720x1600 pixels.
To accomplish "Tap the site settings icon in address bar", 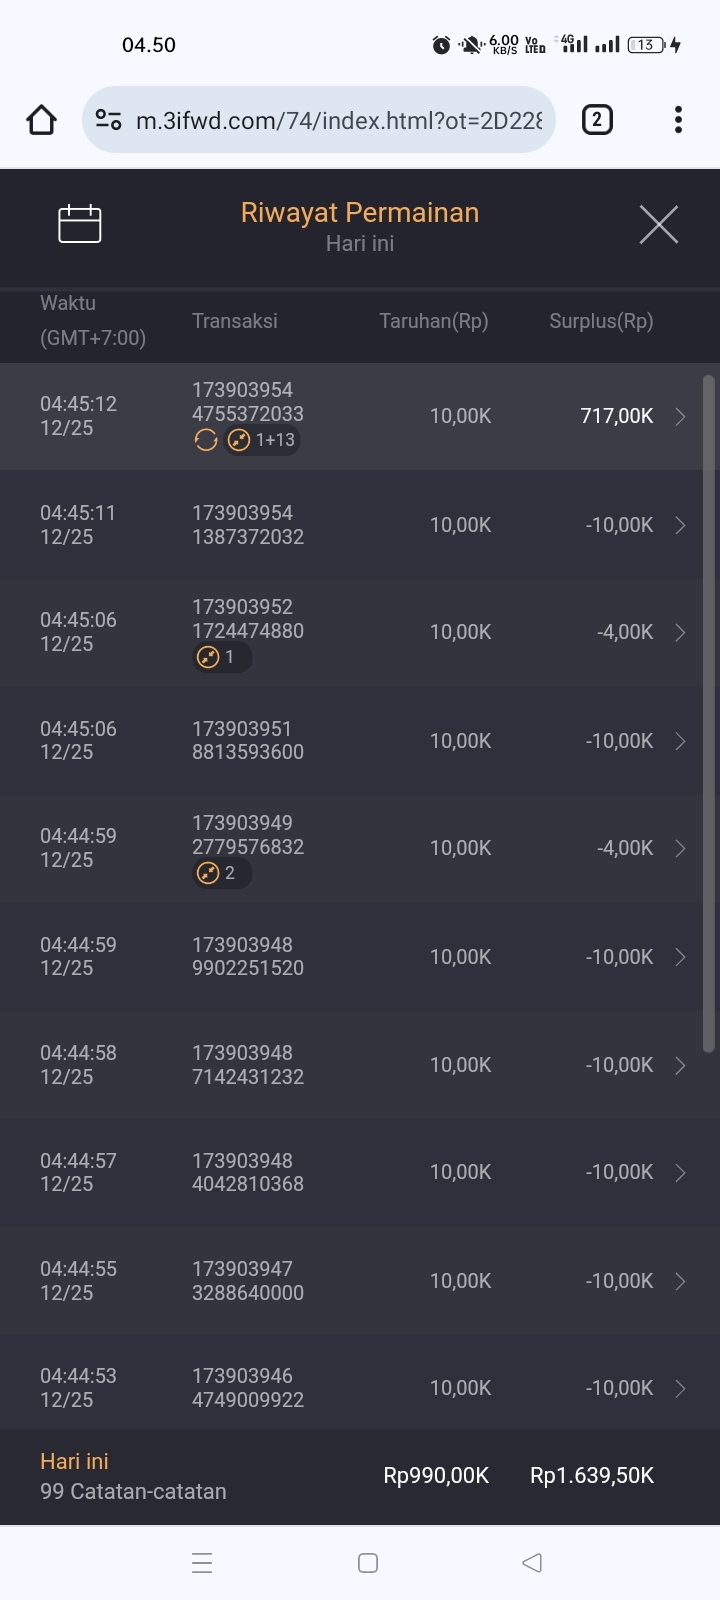I will pos(108,120).
